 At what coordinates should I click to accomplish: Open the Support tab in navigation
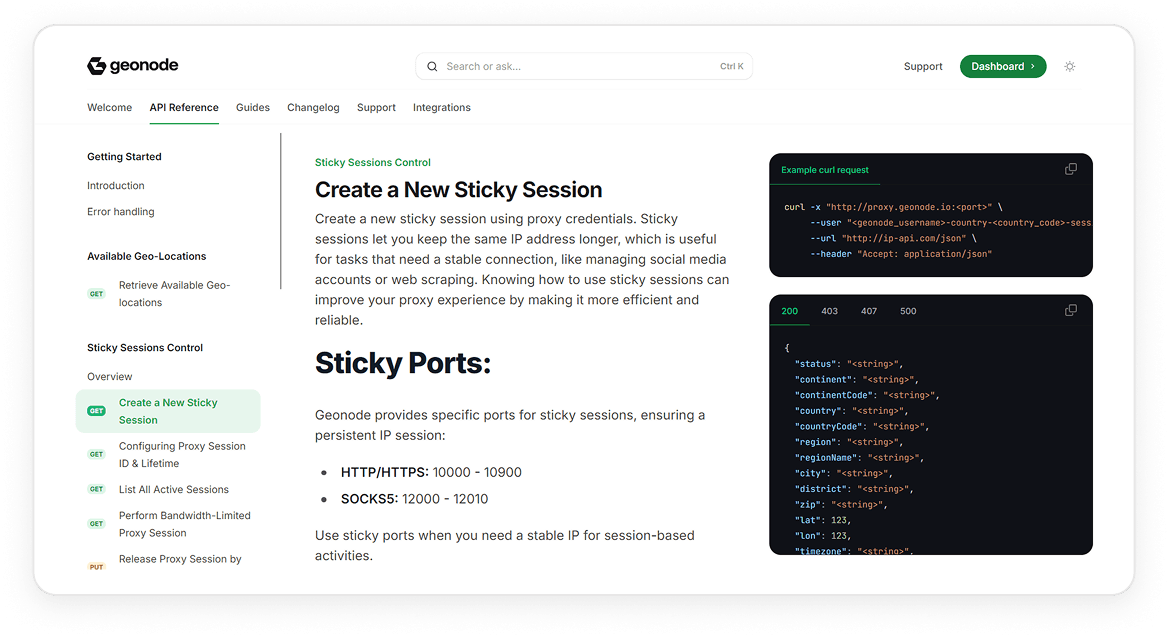[x=376, y=107]
